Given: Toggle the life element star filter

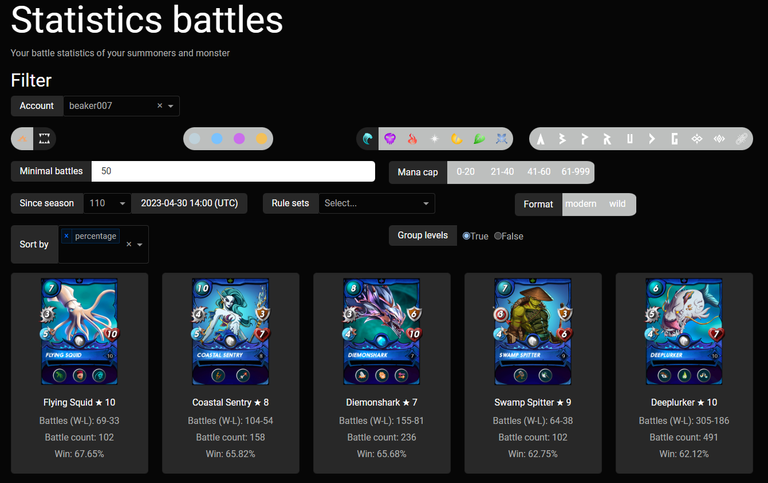Looking at the screenshot, I should point(434,139).
